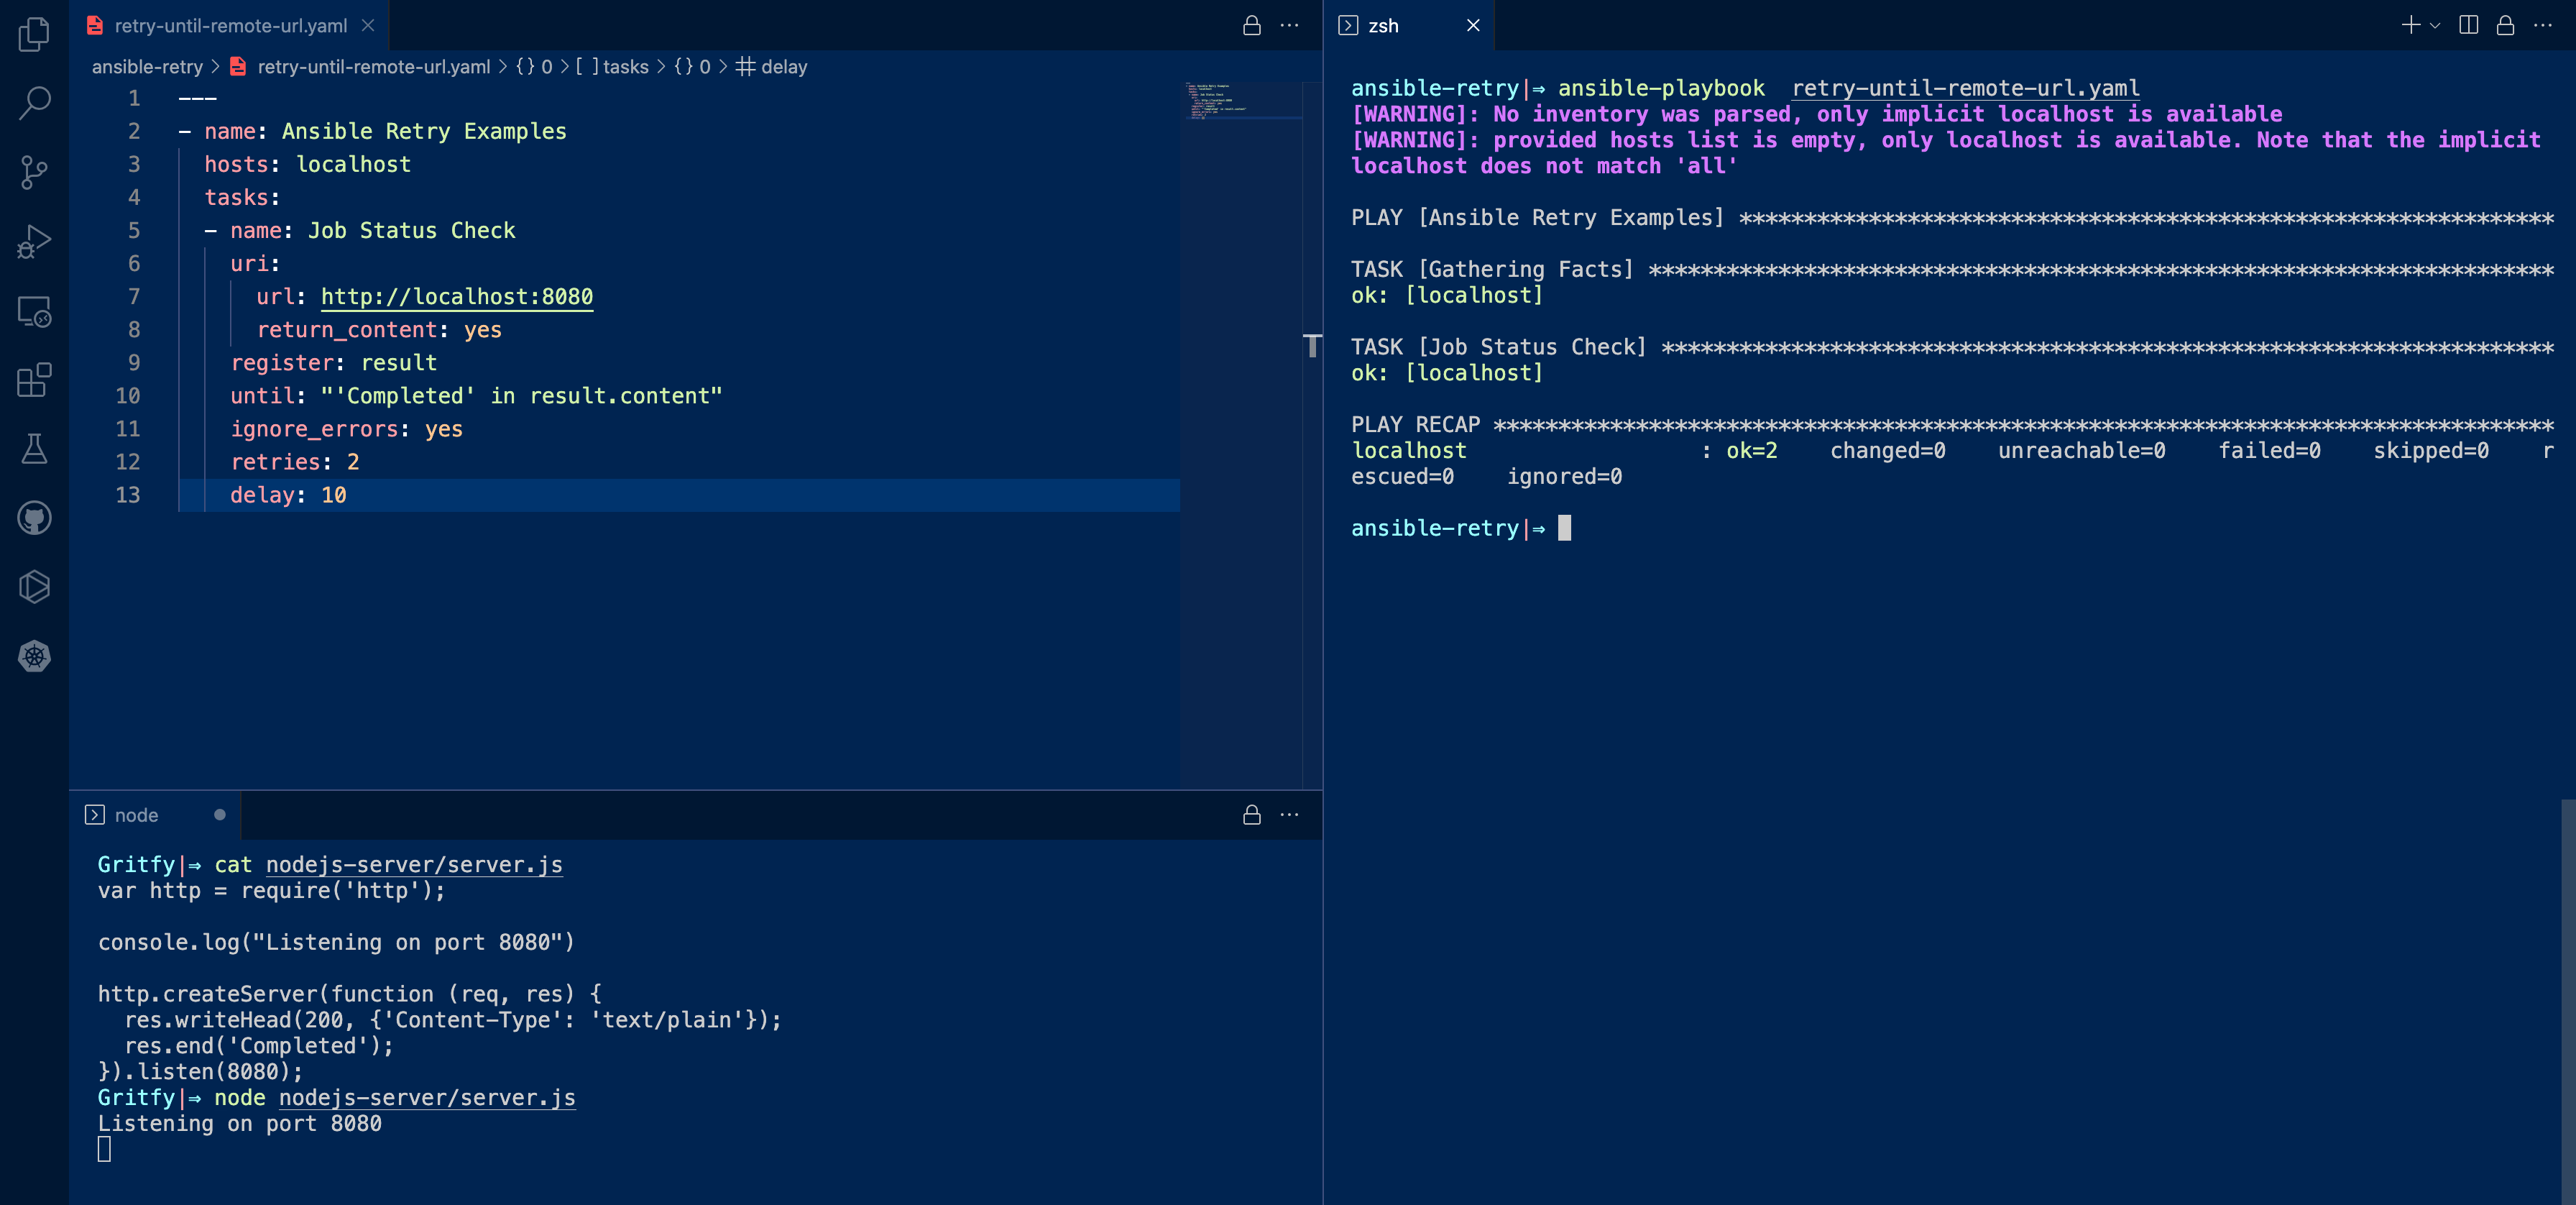Image resolution: width=2576 pixels, height=1205 pixels.
Task: Split the zsh terminal editor
Action: 2468,25
